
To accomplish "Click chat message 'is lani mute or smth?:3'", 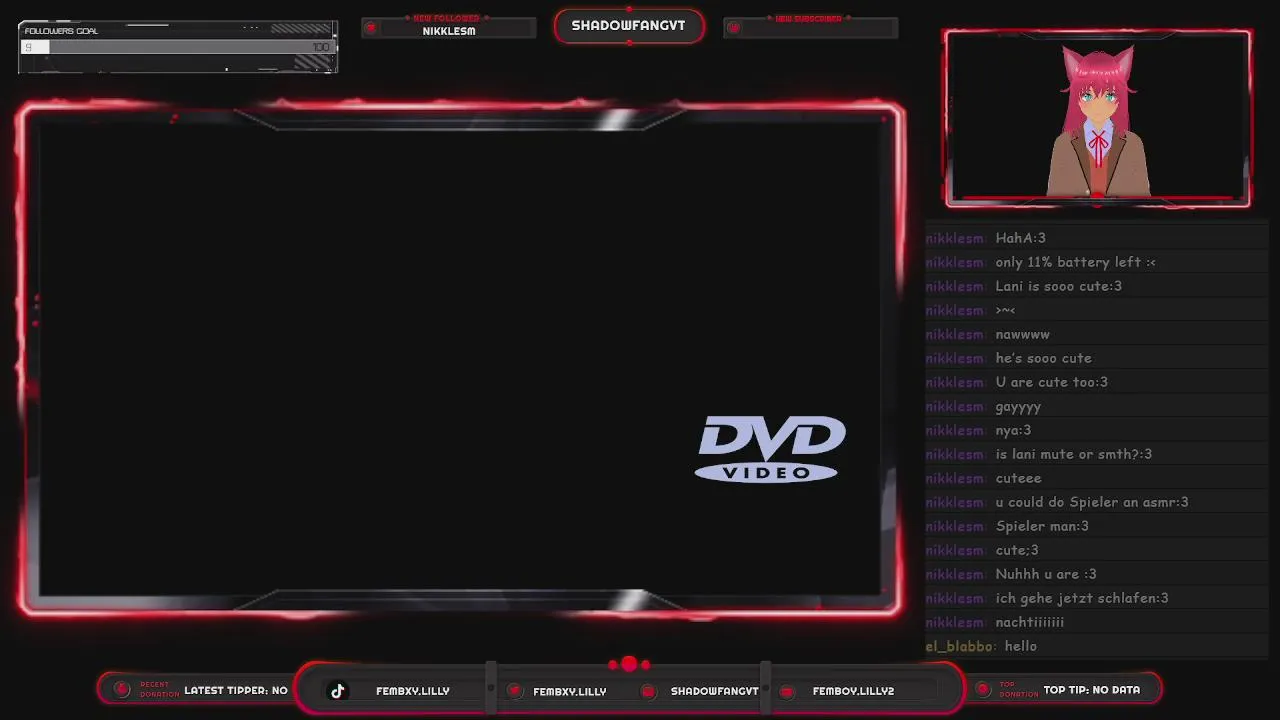I will 1074,454.
